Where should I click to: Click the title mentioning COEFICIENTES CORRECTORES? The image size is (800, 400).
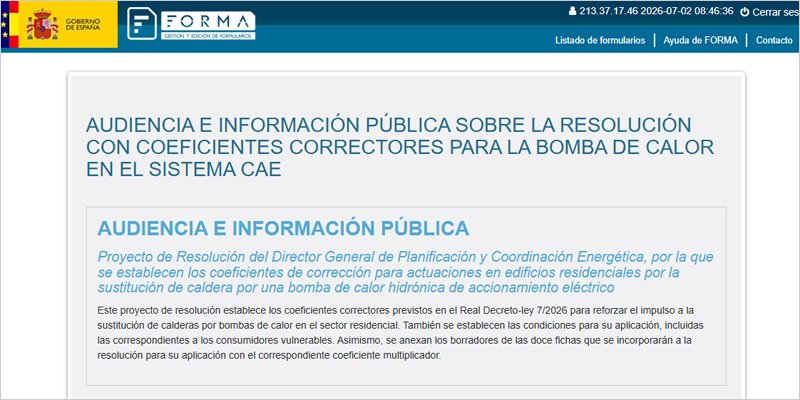point(400,147)
